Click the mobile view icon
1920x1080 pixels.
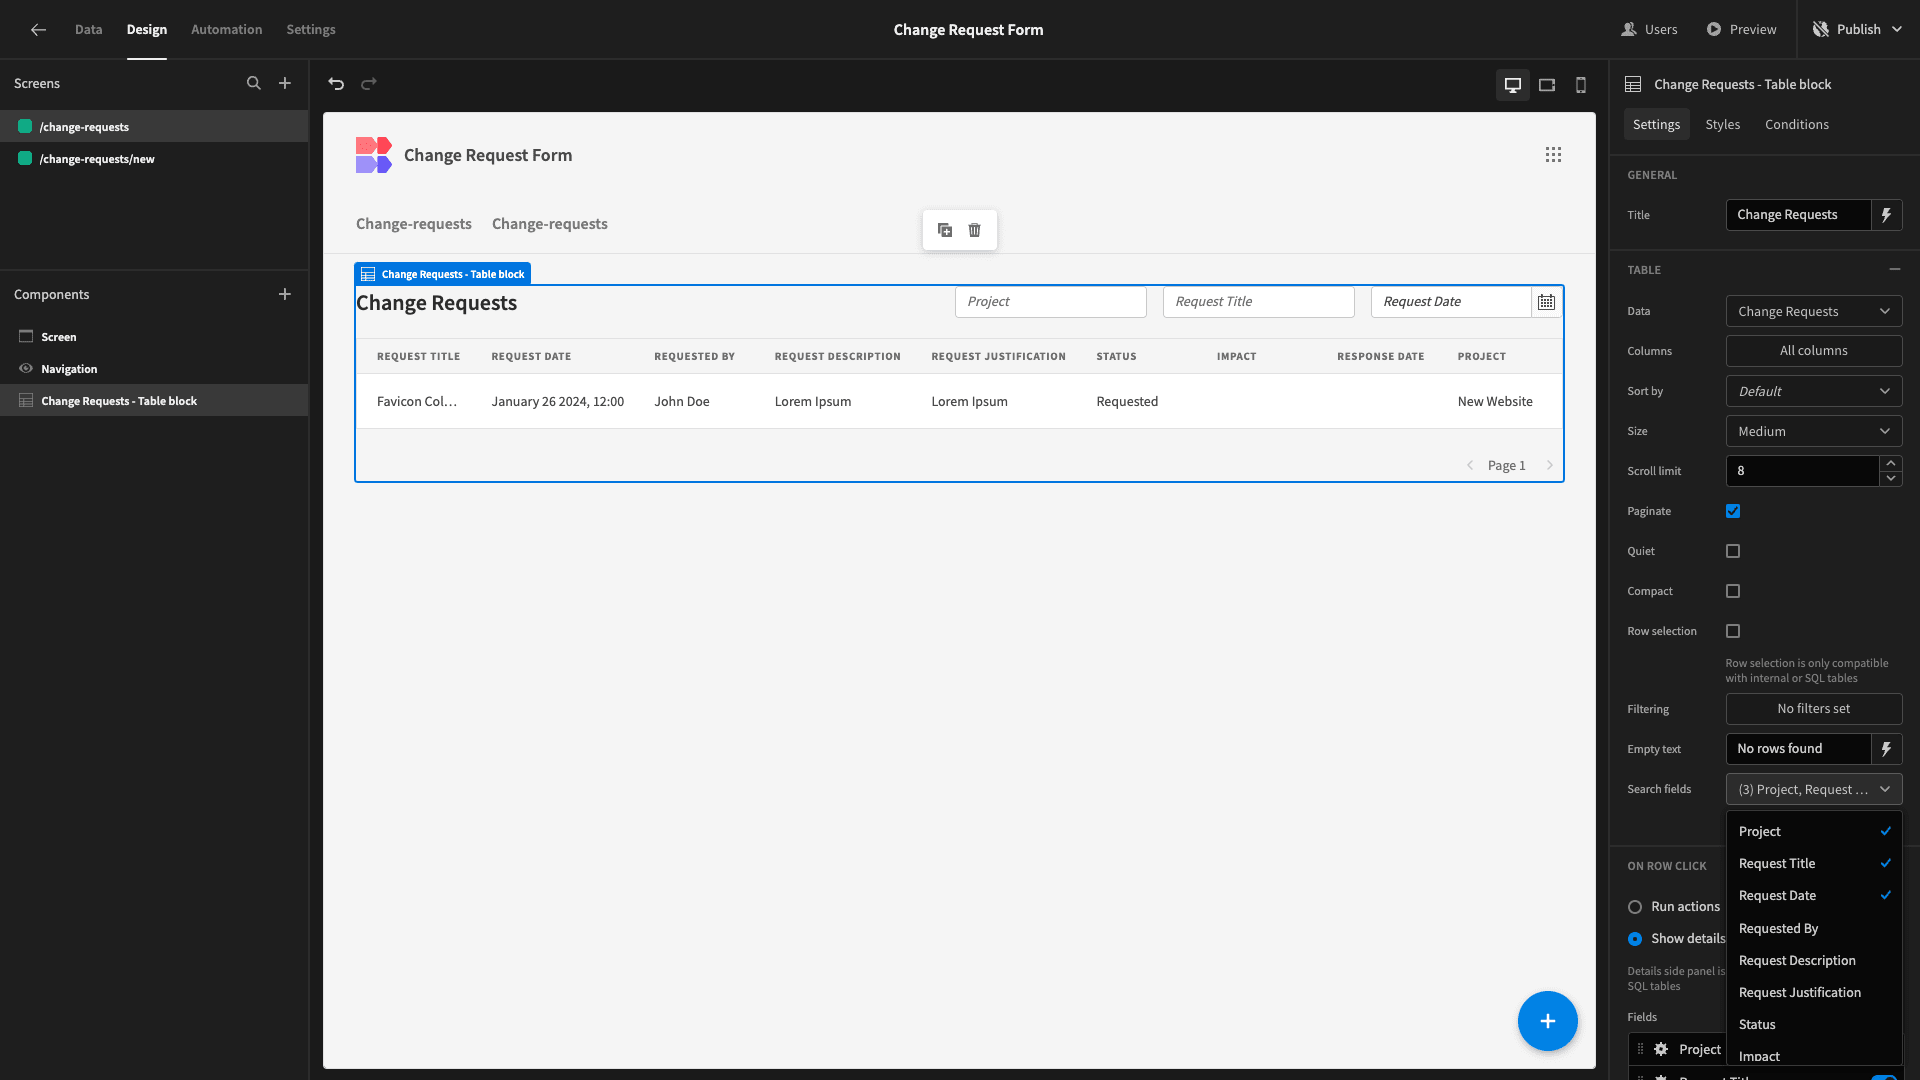[x=1580, y=84]
